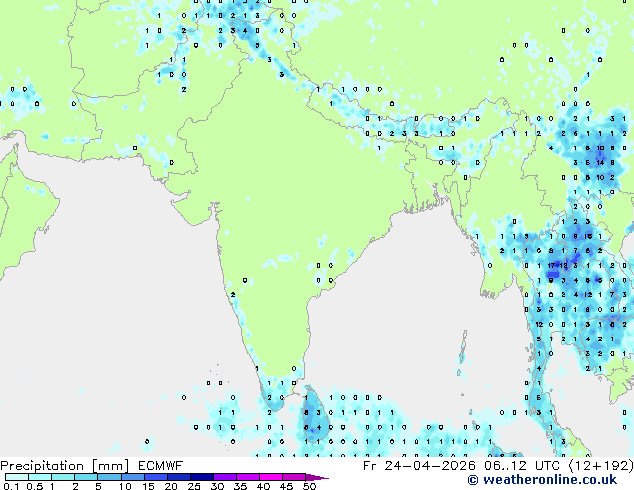634x490 pixels.
Task: Click Sri Lanka island on the map
Action: tap(313, 417)
